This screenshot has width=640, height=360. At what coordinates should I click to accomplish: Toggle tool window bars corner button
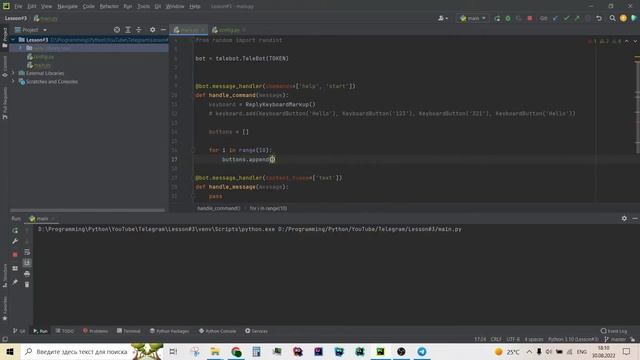tap(5, 339)
